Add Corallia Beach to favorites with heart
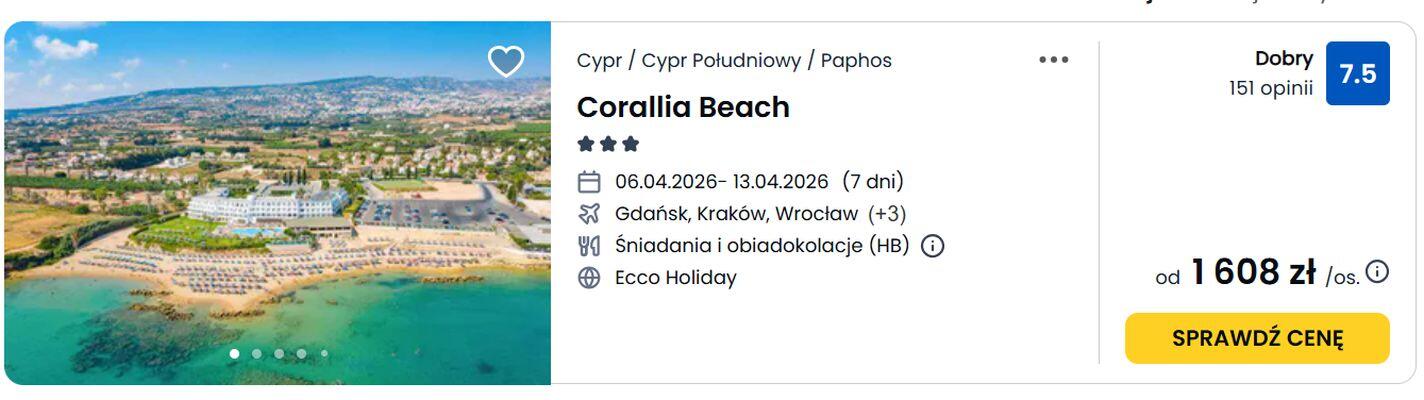 pyautogui.click(x=506, y=62)
